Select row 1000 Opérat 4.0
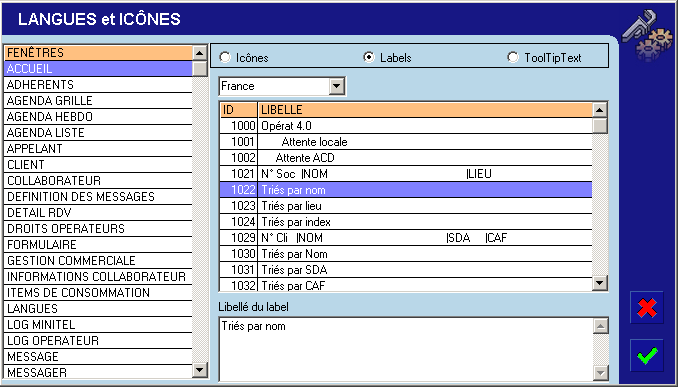The width and height of the screenshot is (678, 387). (406, 126)
